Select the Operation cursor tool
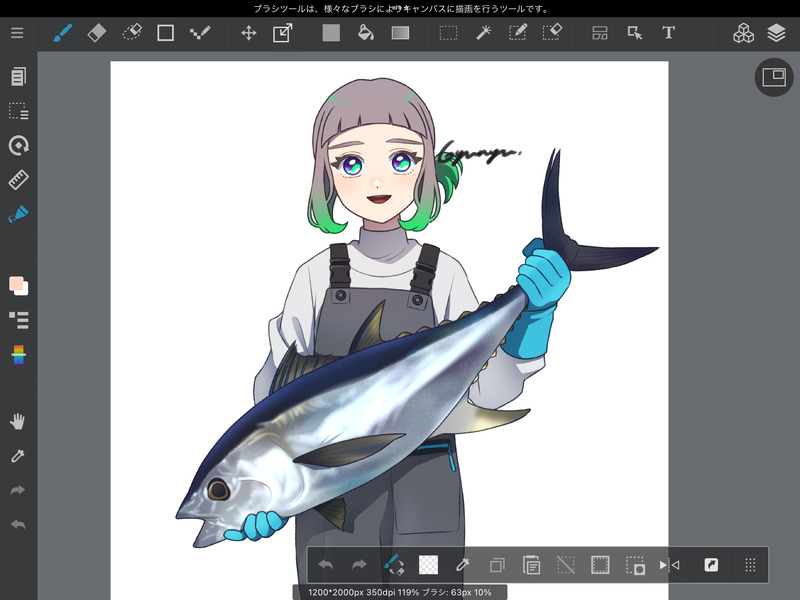Screen dimensions: 800x600 click(635, 33)
